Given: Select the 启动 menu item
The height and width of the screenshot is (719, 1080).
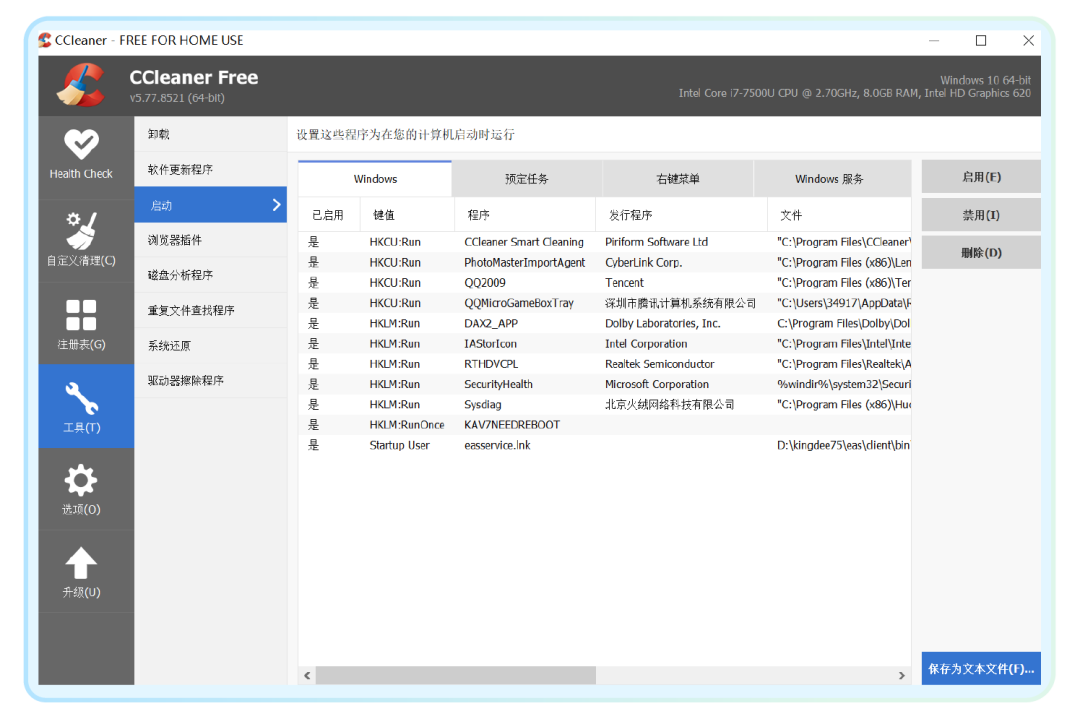Looking at the screenshot, I should pos(211,205).
